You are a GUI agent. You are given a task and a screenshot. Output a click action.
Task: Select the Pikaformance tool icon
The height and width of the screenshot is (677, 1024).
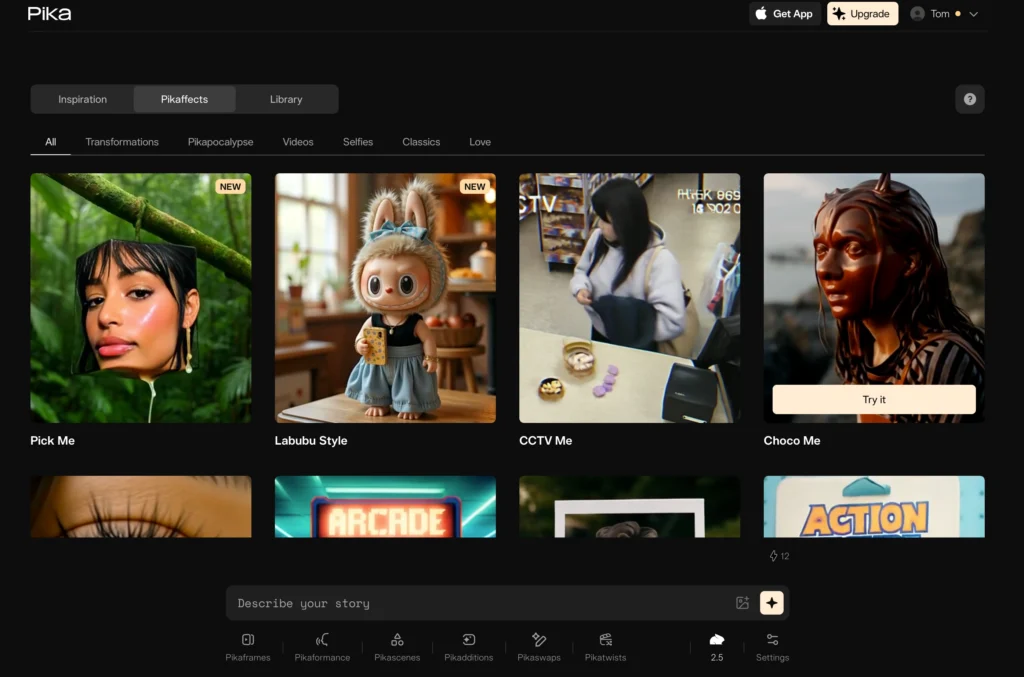click(322, 640)
